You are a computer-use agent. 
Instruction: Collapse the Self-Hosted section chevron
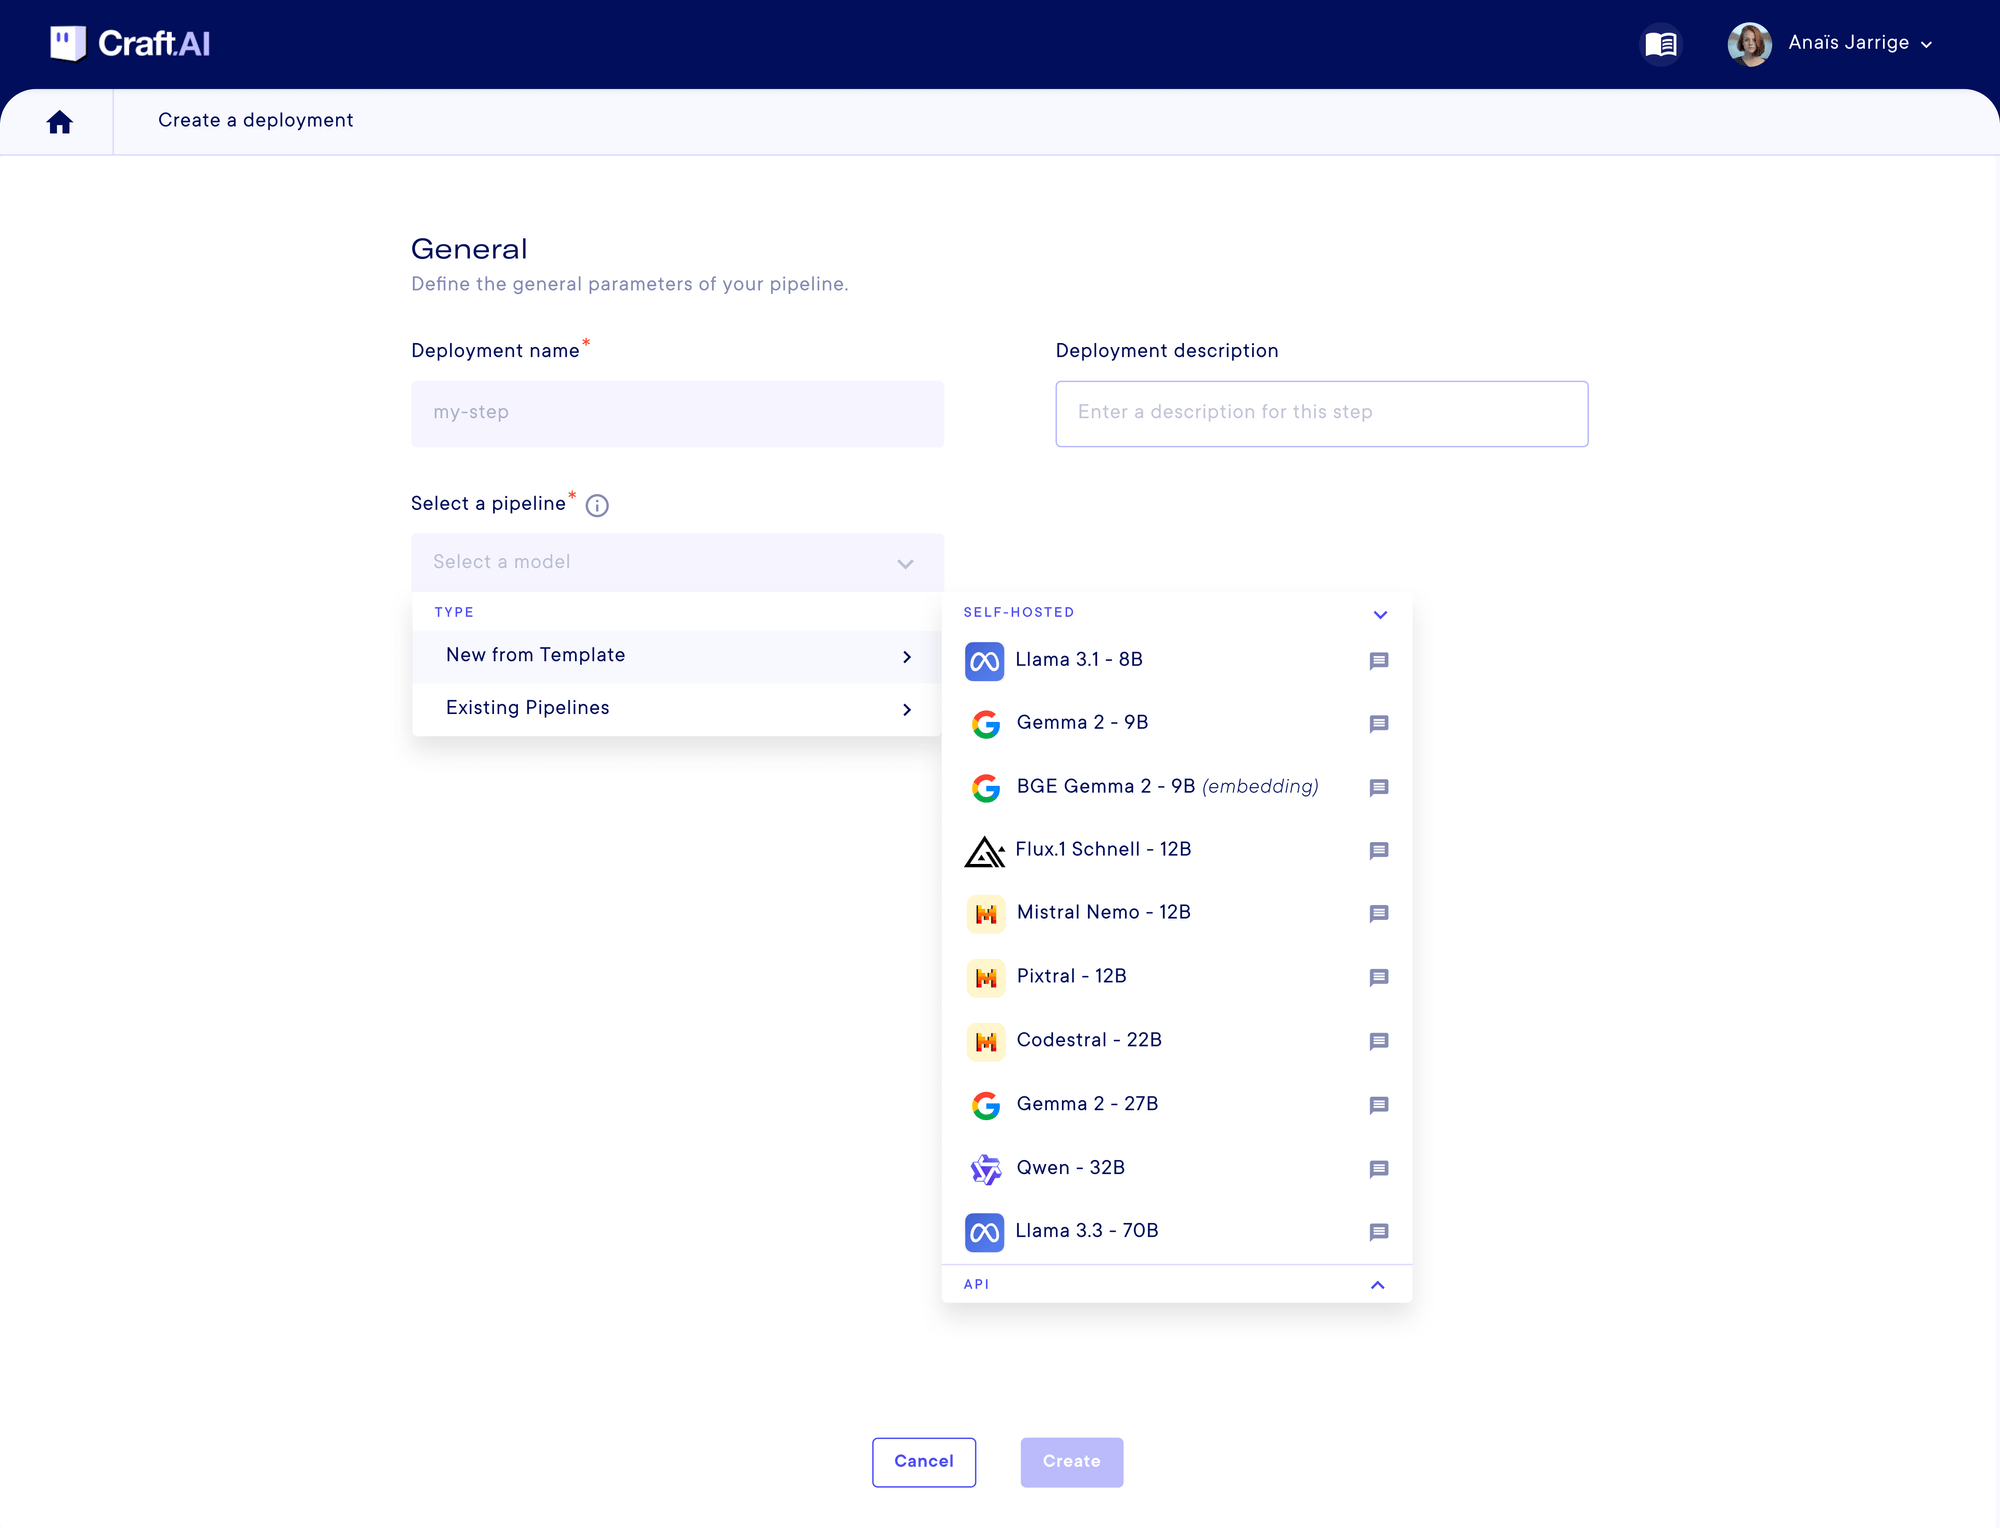coord(1380,614)
